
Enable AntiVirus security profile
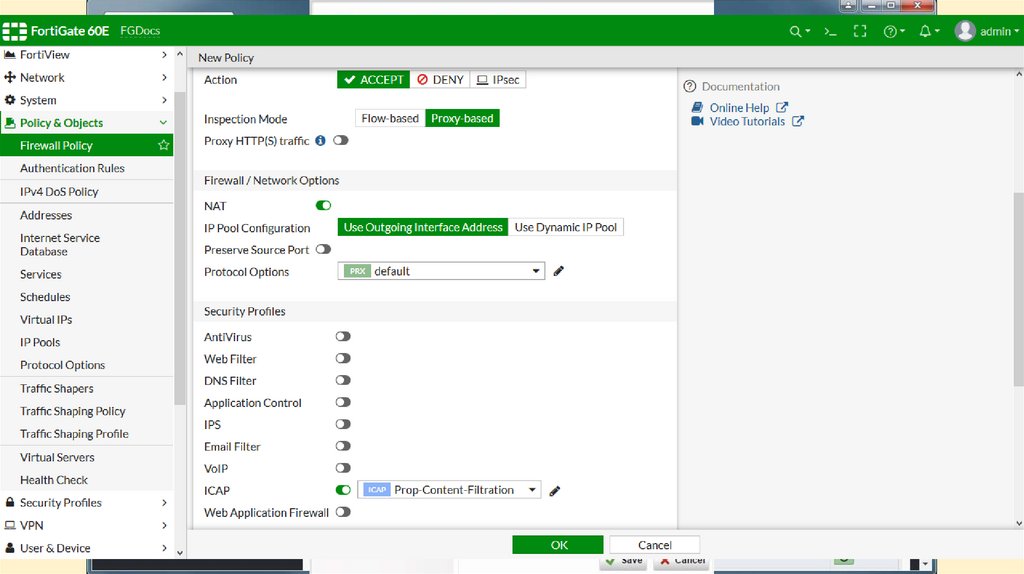point(343,336)
